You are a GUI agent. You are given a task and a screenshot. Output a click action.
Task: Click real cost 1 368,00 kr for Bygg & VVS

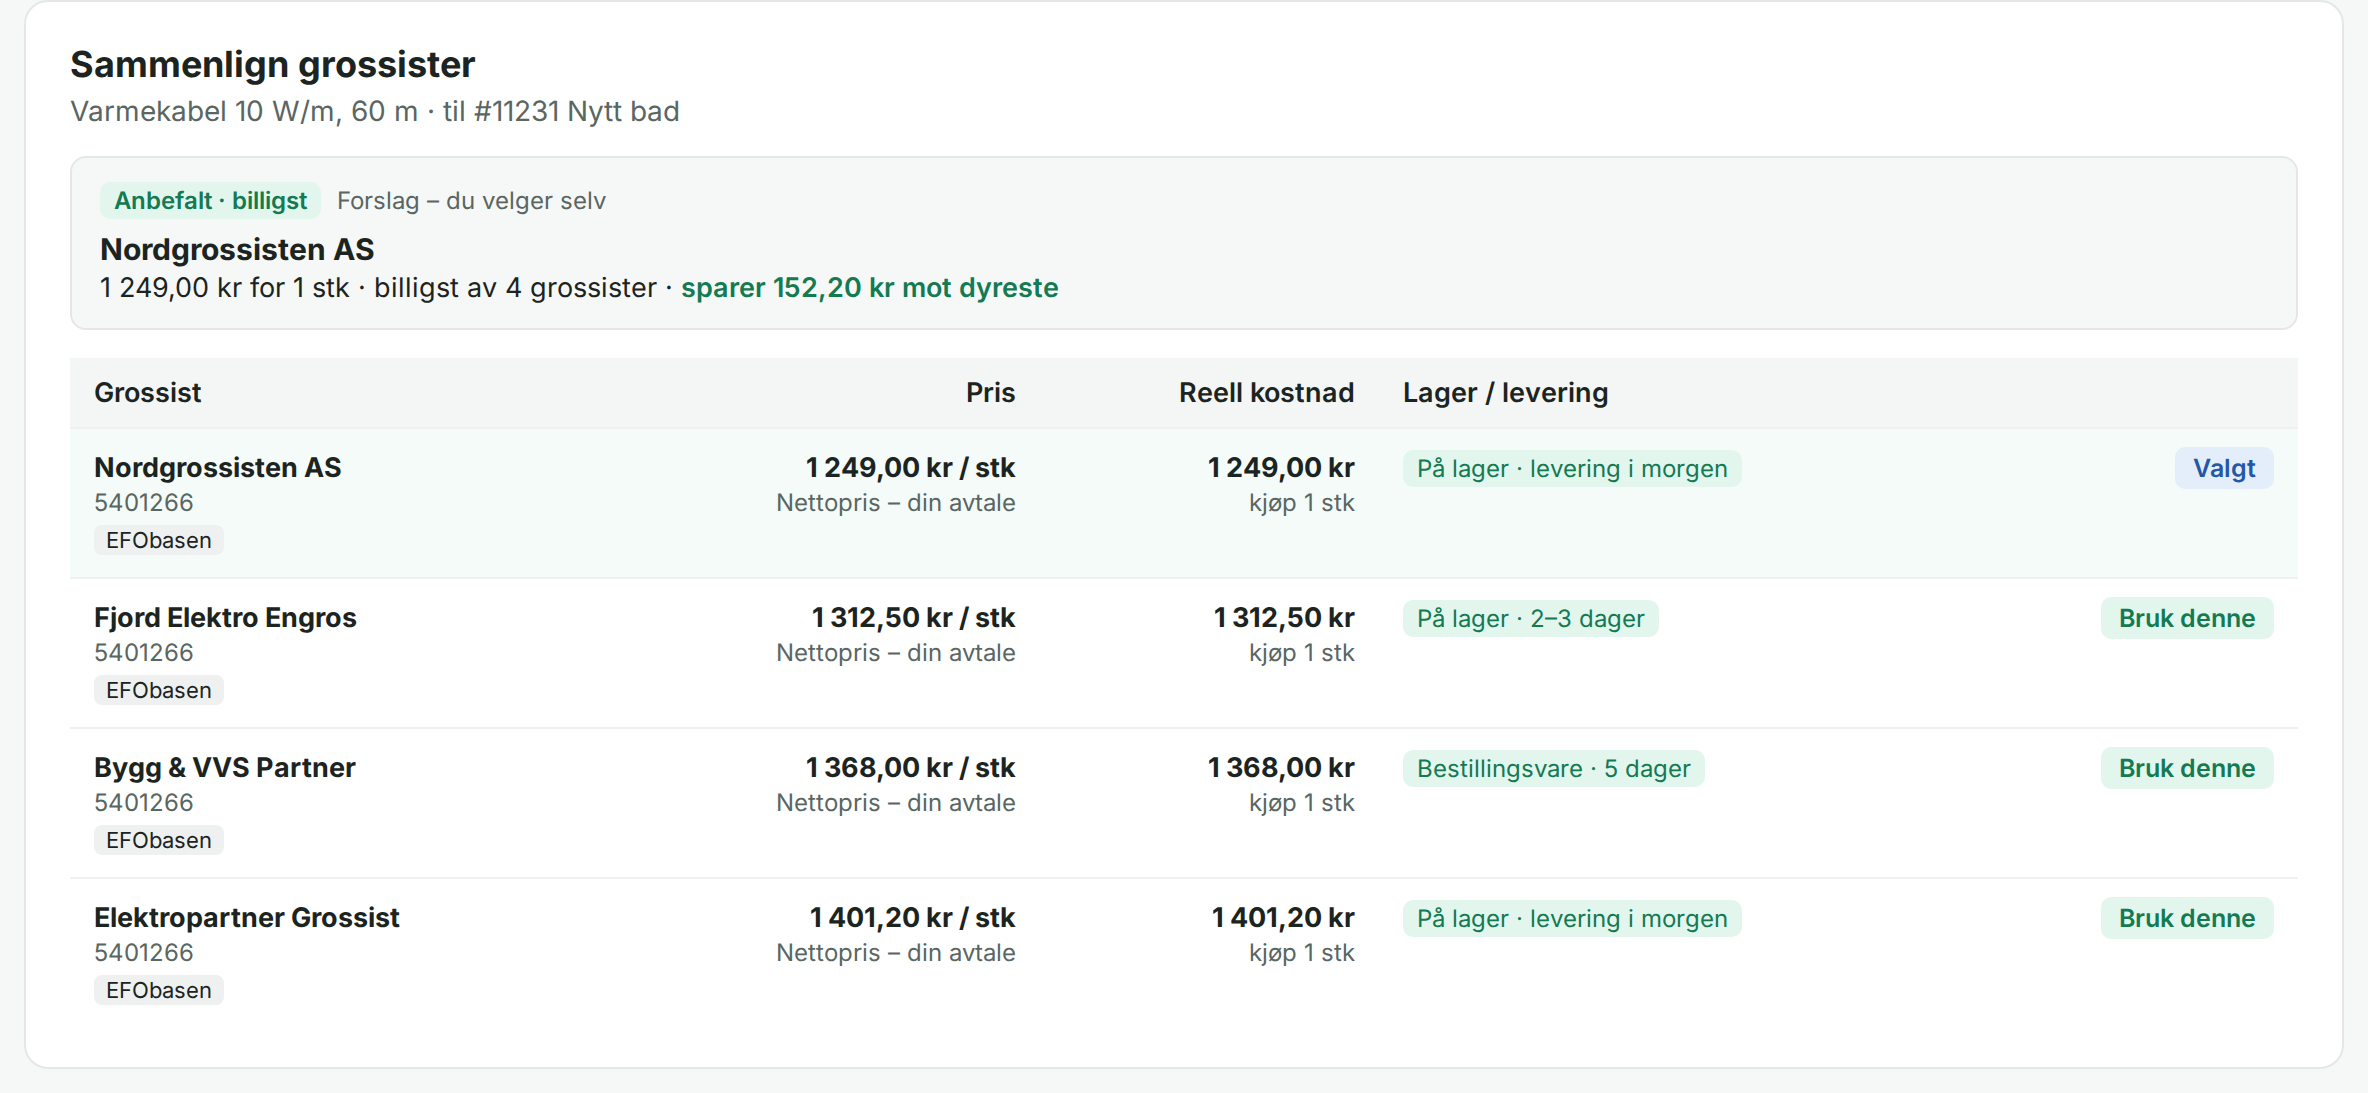tap(1280, 767)
